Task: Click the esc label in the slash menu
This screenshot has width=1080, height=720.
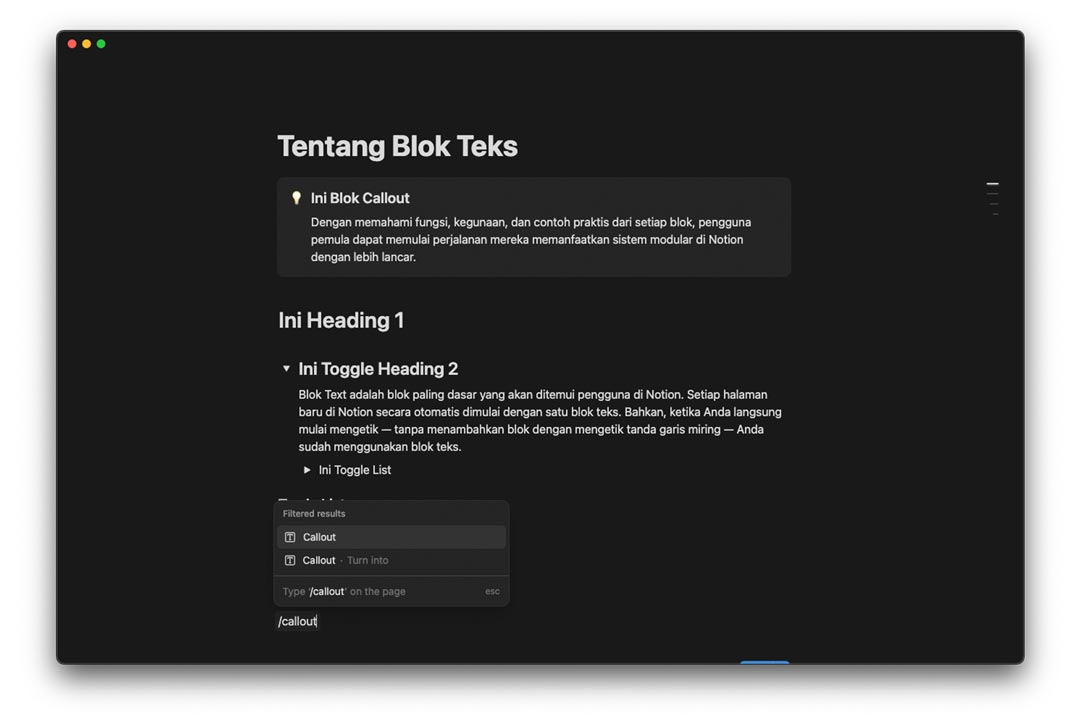Action: [492, 592]
